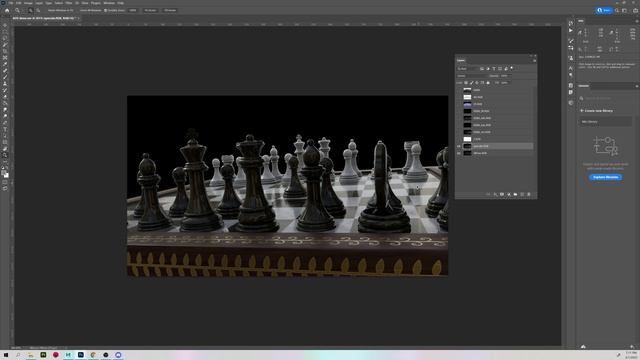
Task: Click the 100% zoom button
Action: pyautogui.click(x=133, y=10)
